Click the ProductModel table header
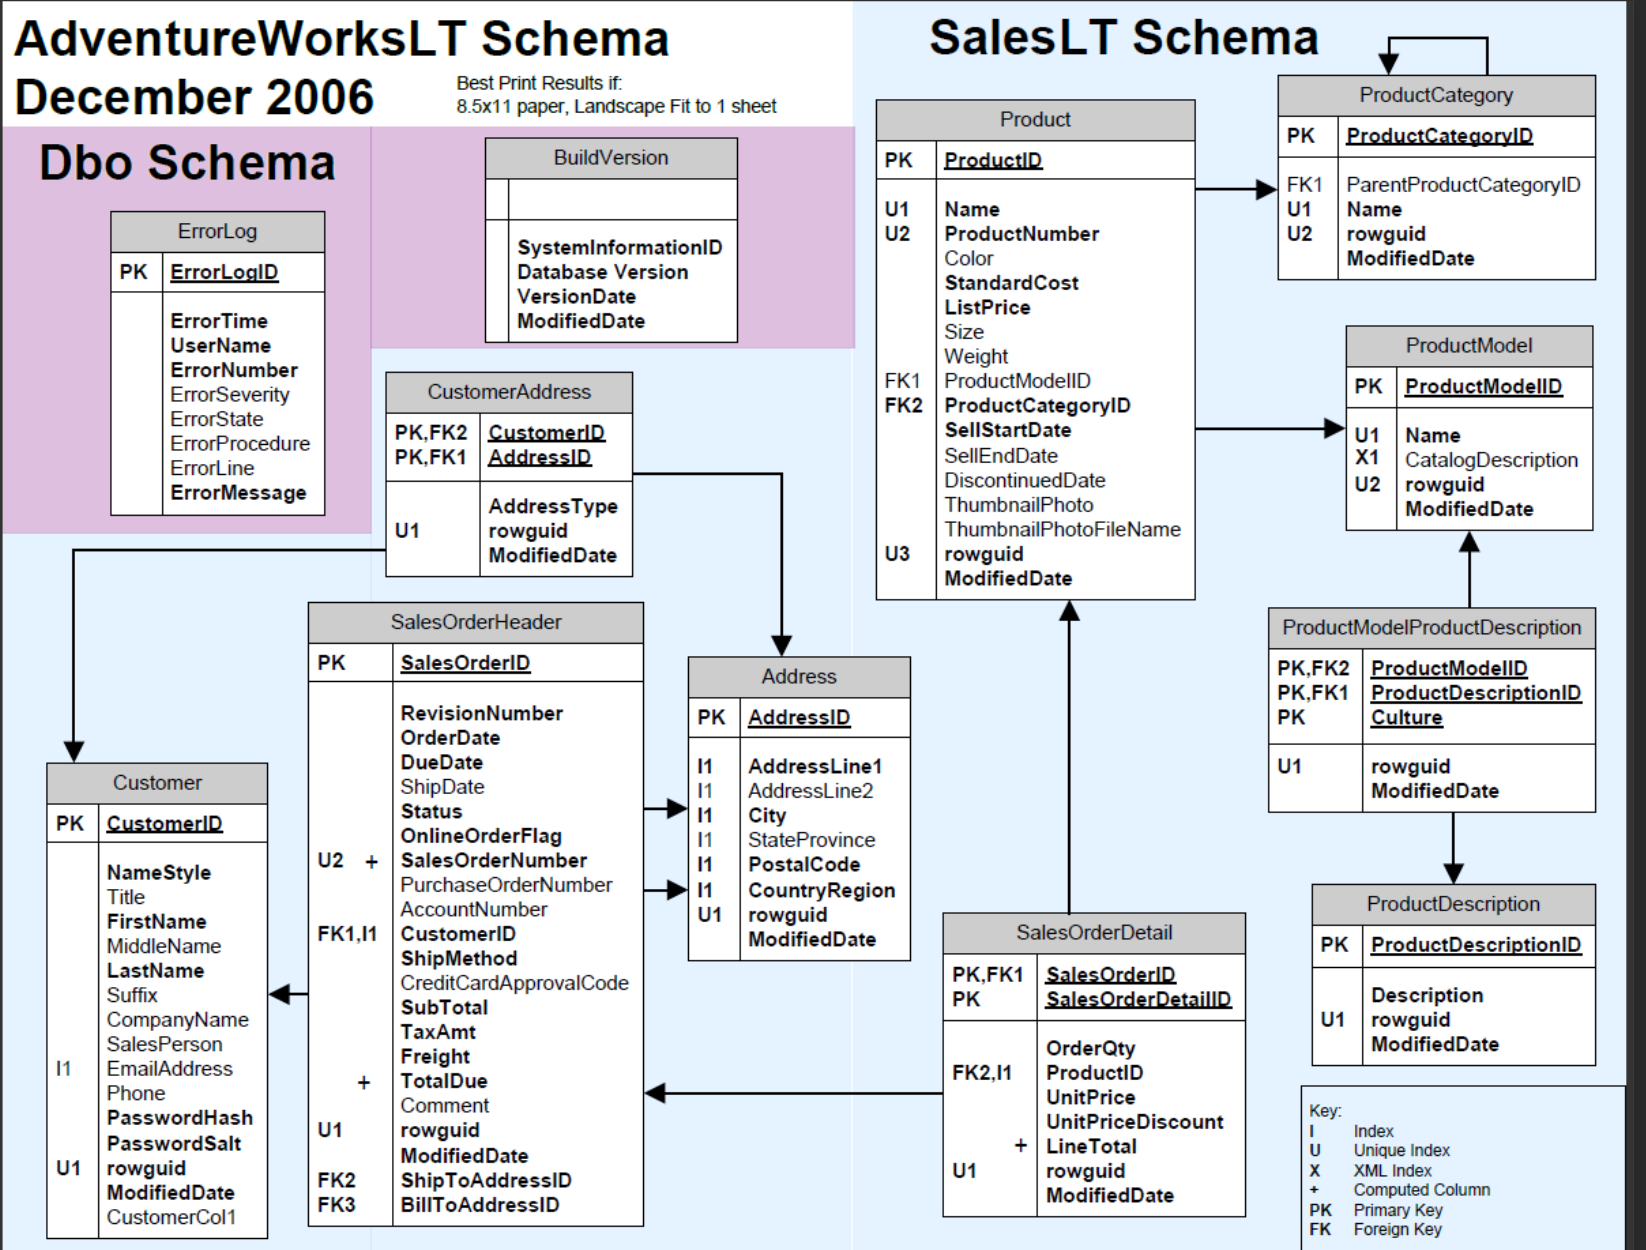This screenshot has height=1250, width=1646. [x=1469, y=346]
